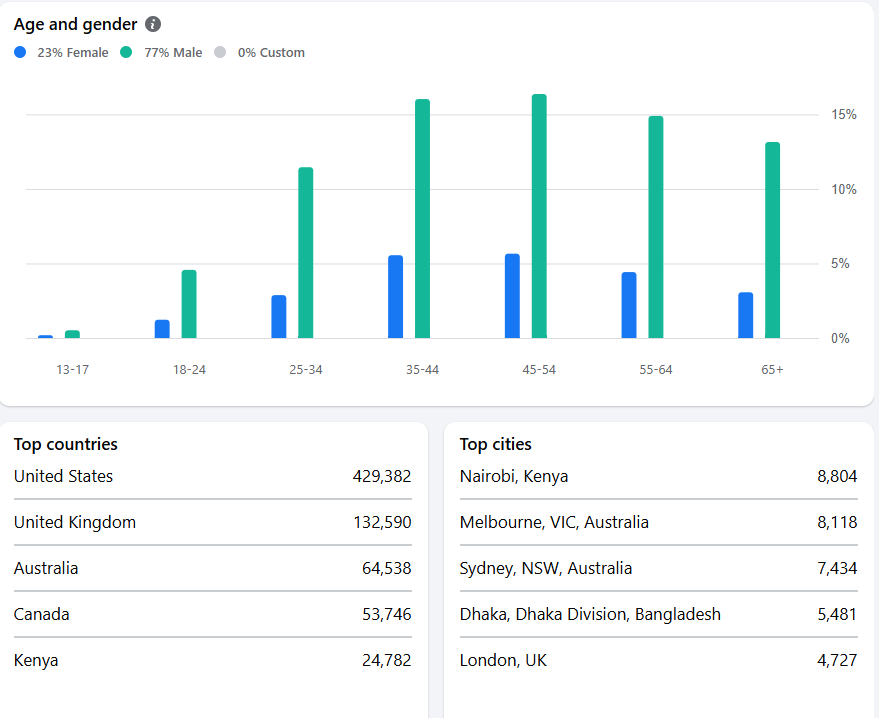Click the 8,804 city value
Screen dimensions: 879x718
(x=837, y=476)
